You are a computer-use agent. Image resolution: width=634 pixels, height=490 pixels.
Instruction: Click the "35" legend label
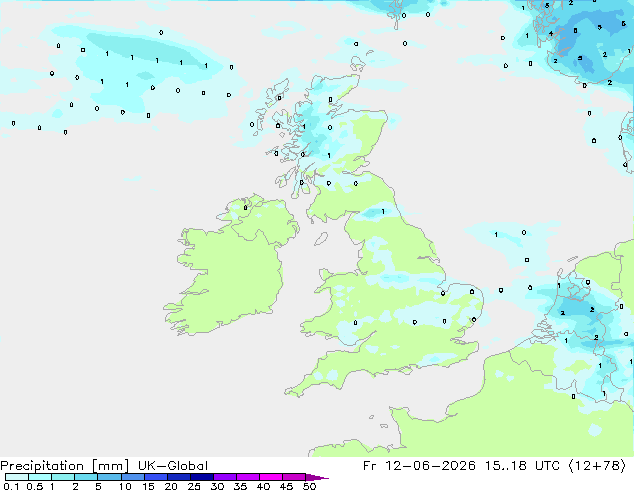click(x=240, y=486)
